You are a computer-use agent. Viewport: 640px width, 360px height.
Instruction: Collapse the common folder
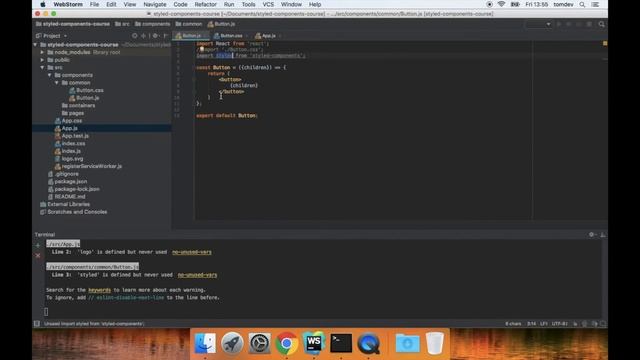57,83
